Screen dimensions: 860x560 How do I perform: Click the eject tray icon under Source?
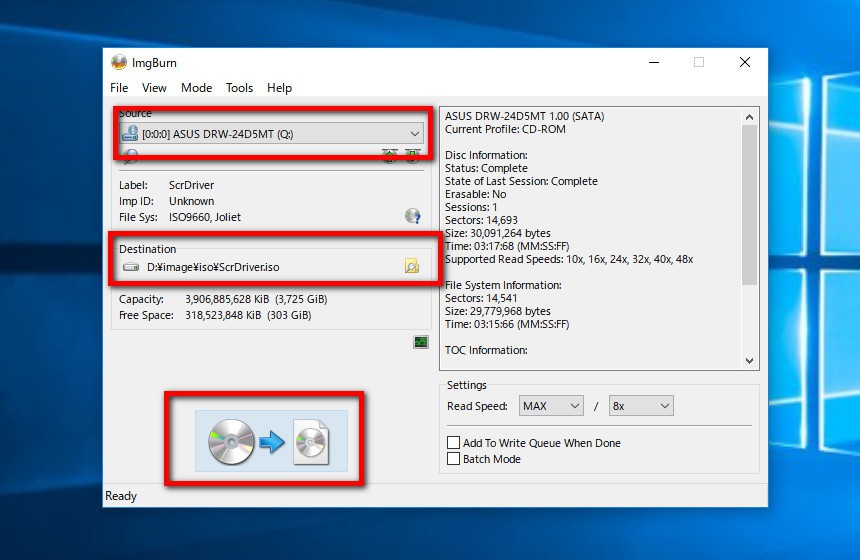click(x=389, y=156)
